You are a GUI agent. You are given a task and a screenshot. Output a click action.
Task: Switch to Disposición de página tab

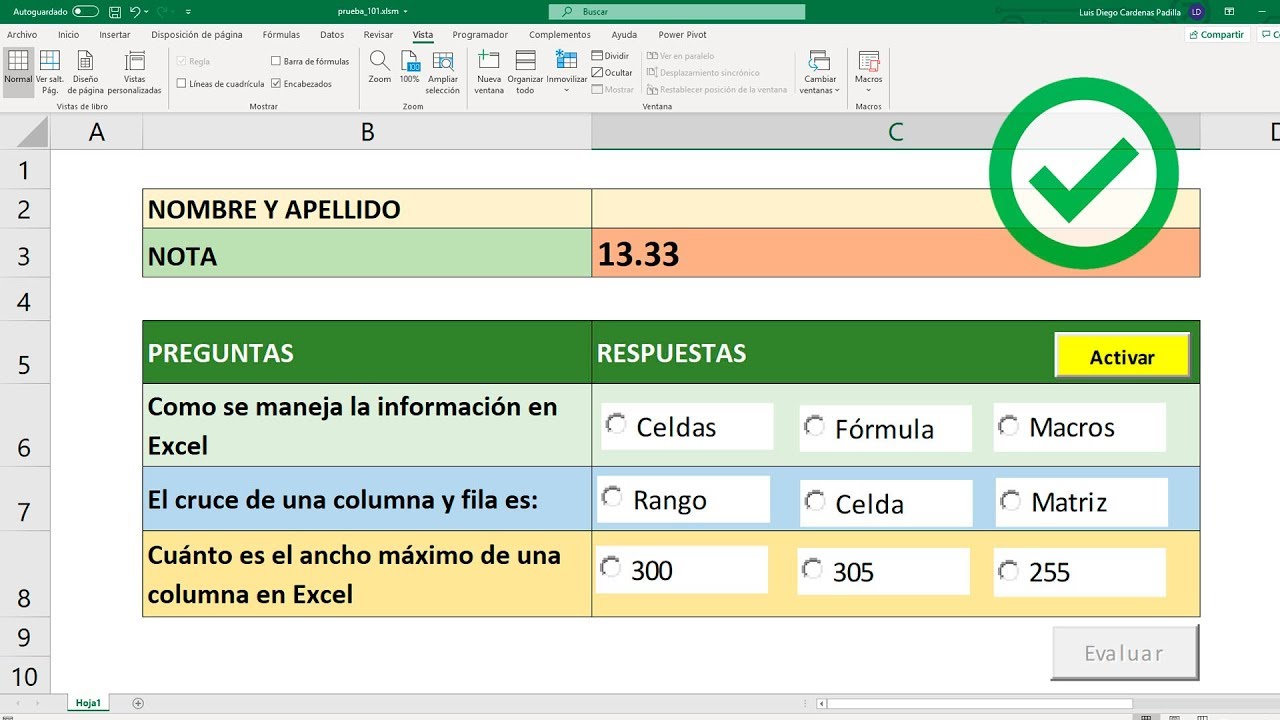click(x=197, y=34)
